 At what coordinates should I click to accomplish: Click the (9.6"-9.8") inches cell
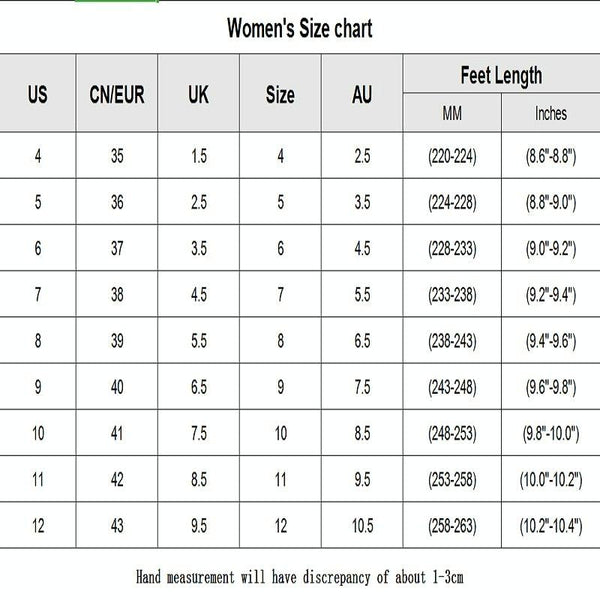(551, 387)
